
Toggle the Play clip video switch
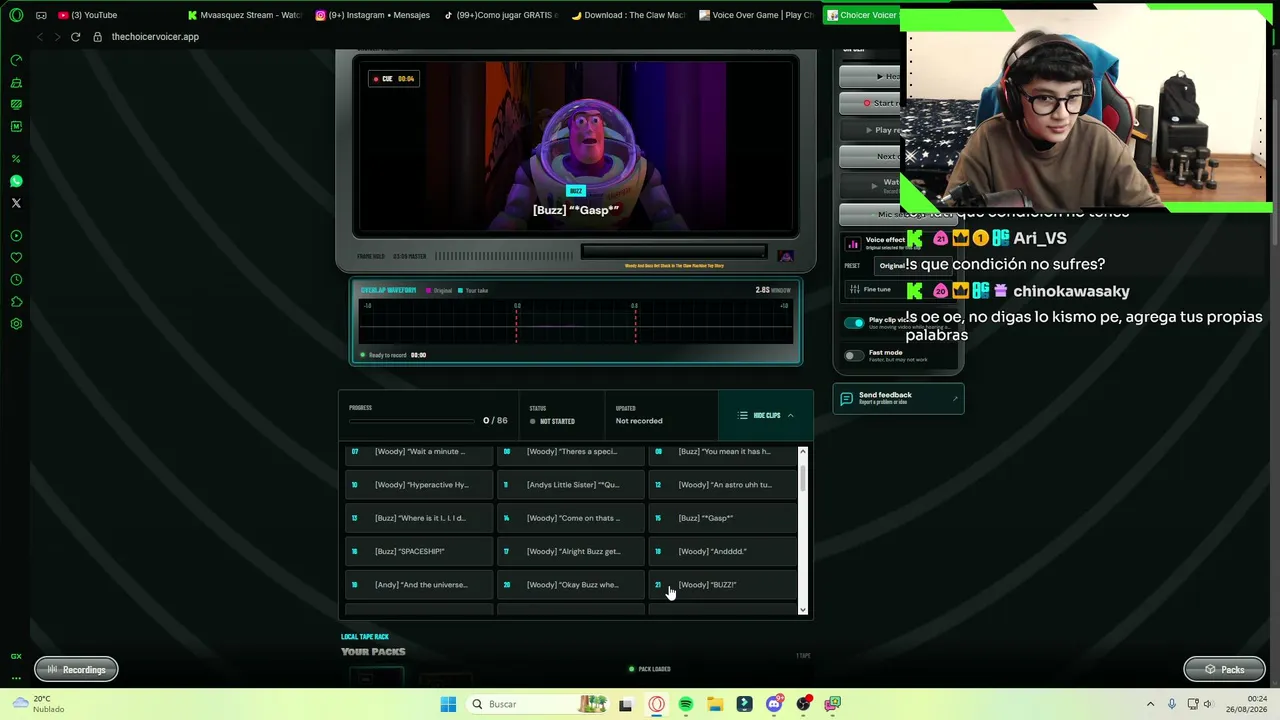(x=854, y=323)
